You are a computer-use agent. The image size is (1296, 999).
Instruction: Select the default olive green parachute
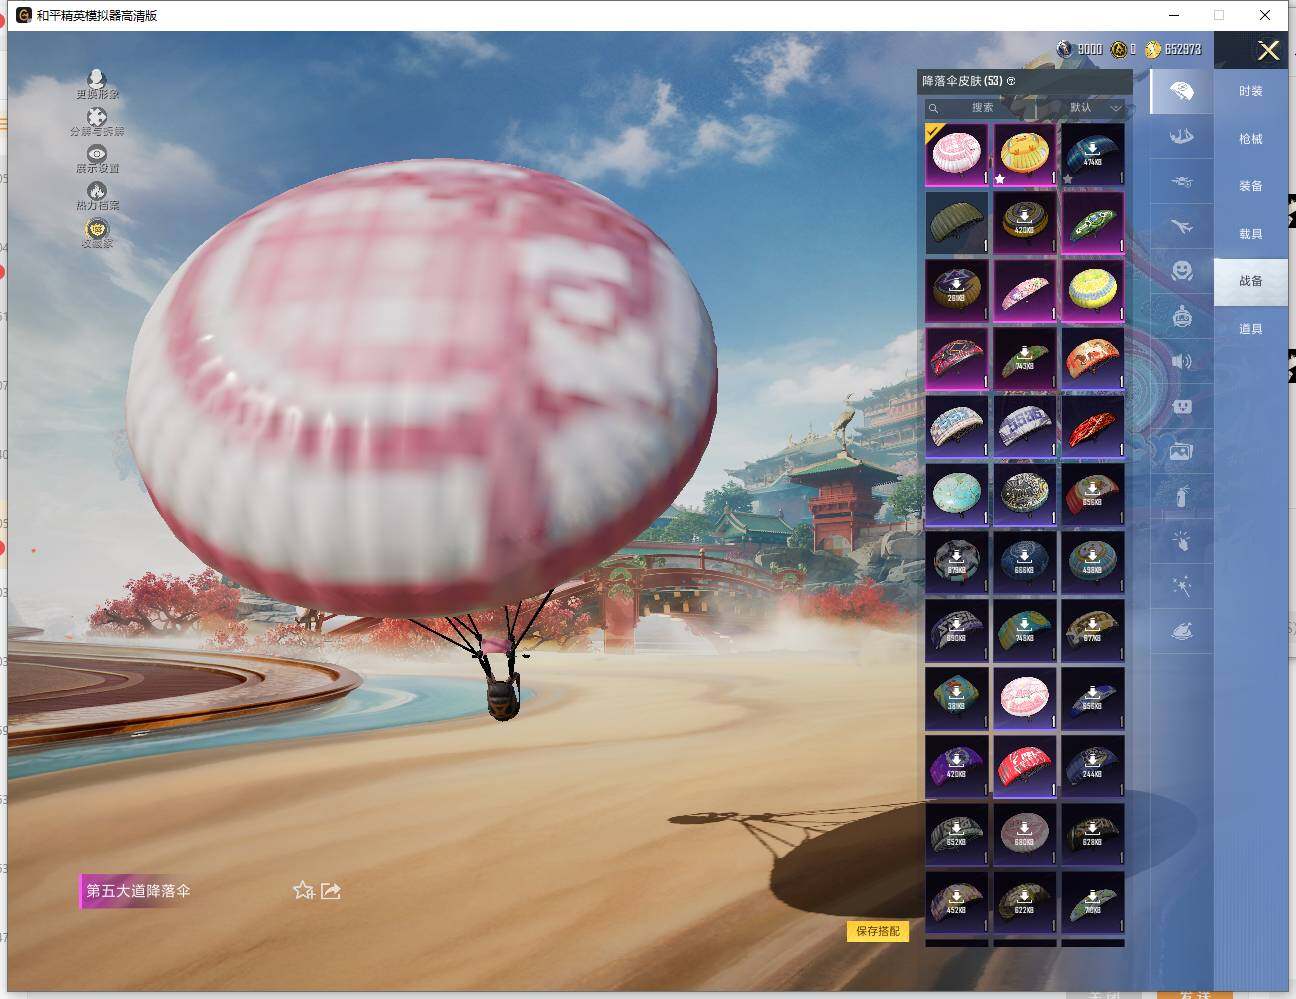957,223
